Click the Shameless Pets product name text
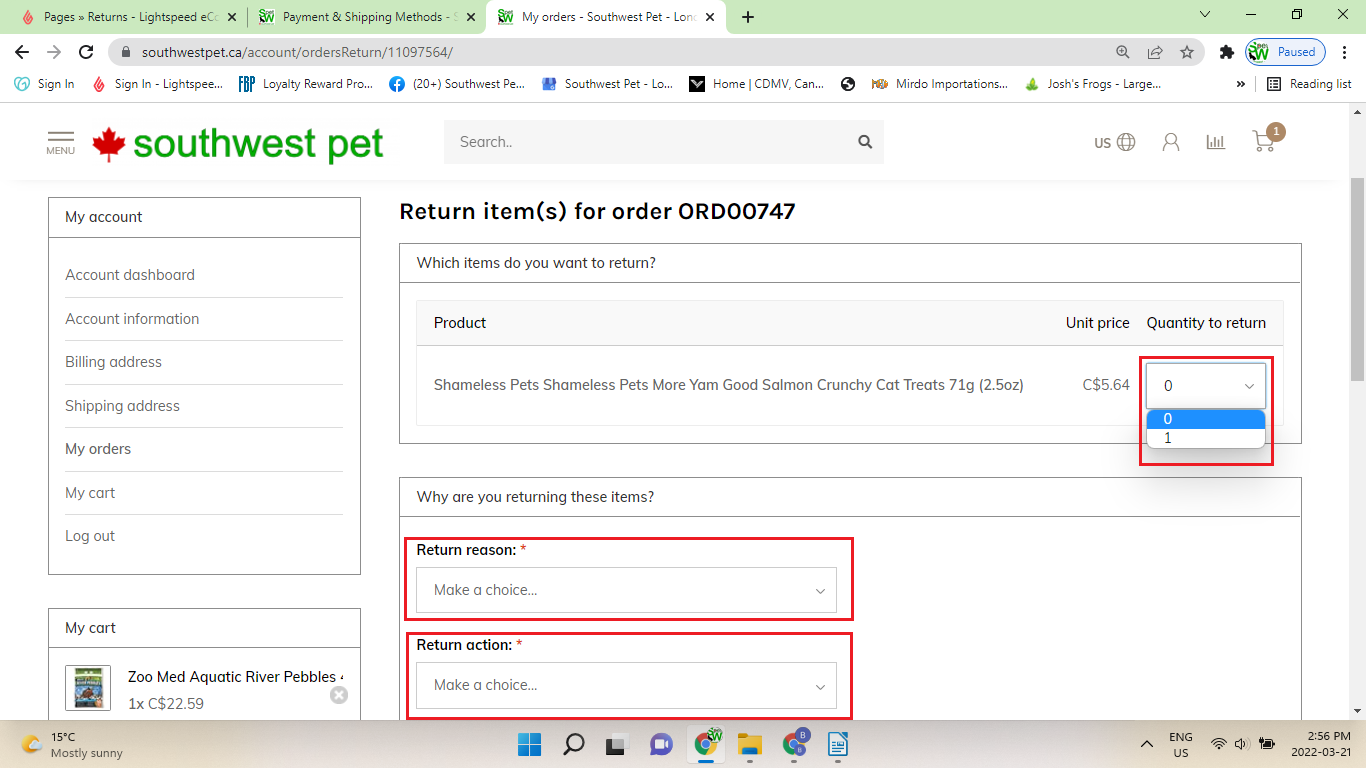 click(728, 385)
